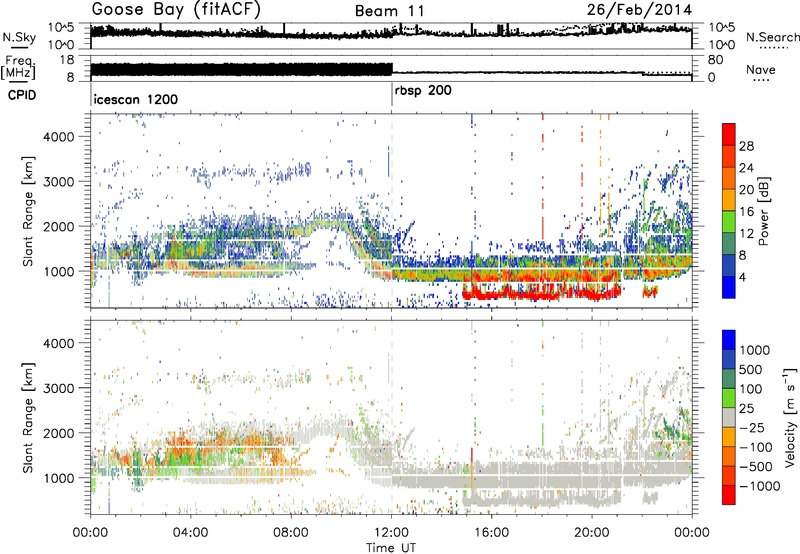800x554 pixels.
Task: Click the 2000 km tick on the velocity panel
Action: tap(58, 433)
